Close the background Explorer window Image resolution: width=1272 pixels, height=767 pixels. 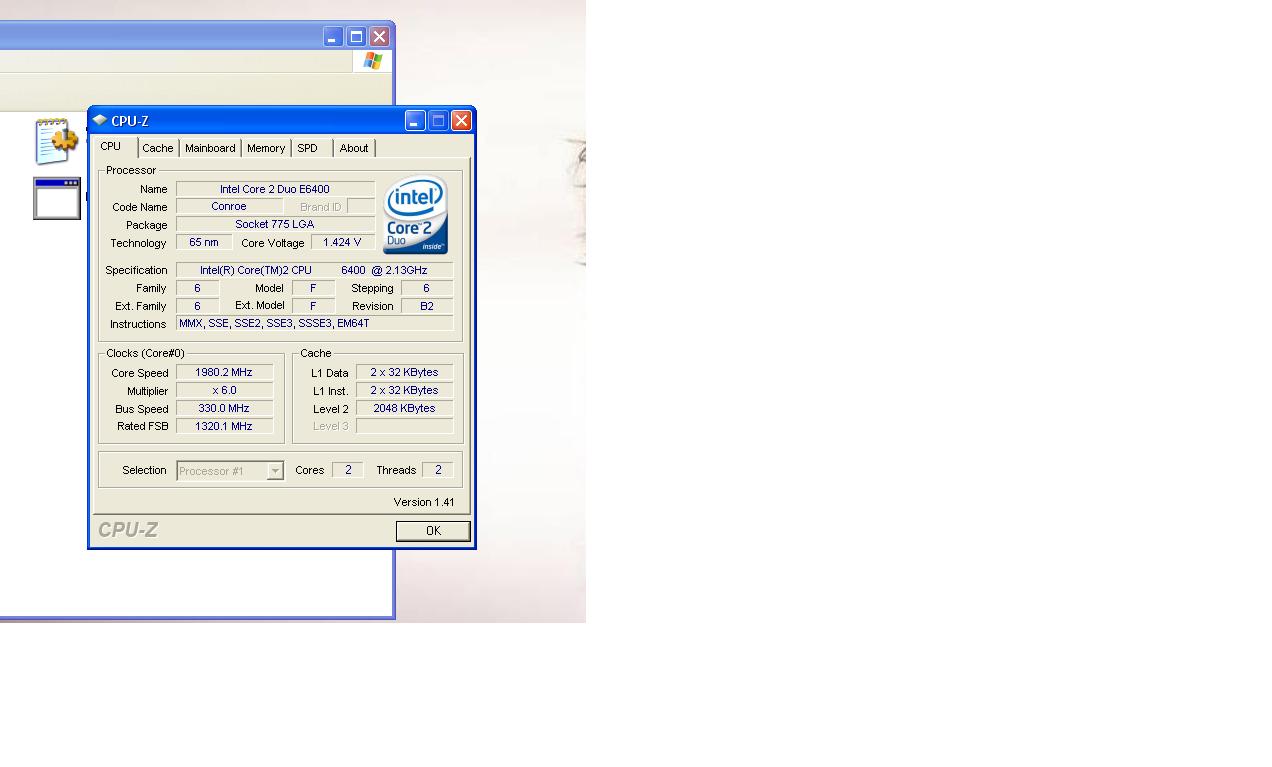[x=379, y=37]
